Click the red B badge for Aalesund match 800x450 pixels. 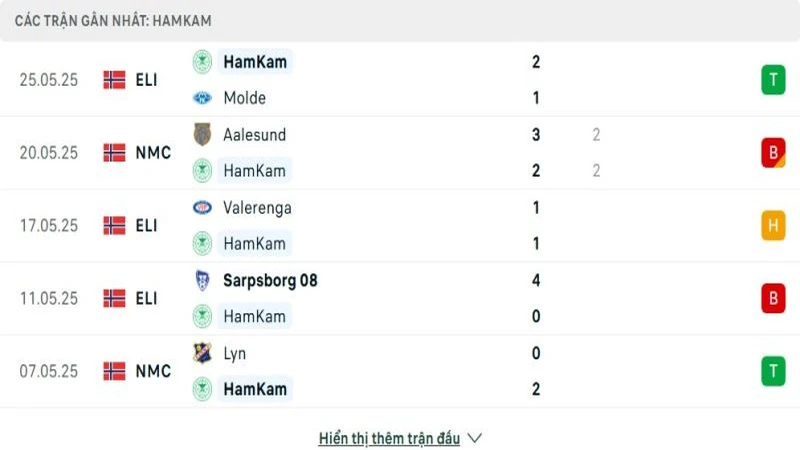[773, 153]
